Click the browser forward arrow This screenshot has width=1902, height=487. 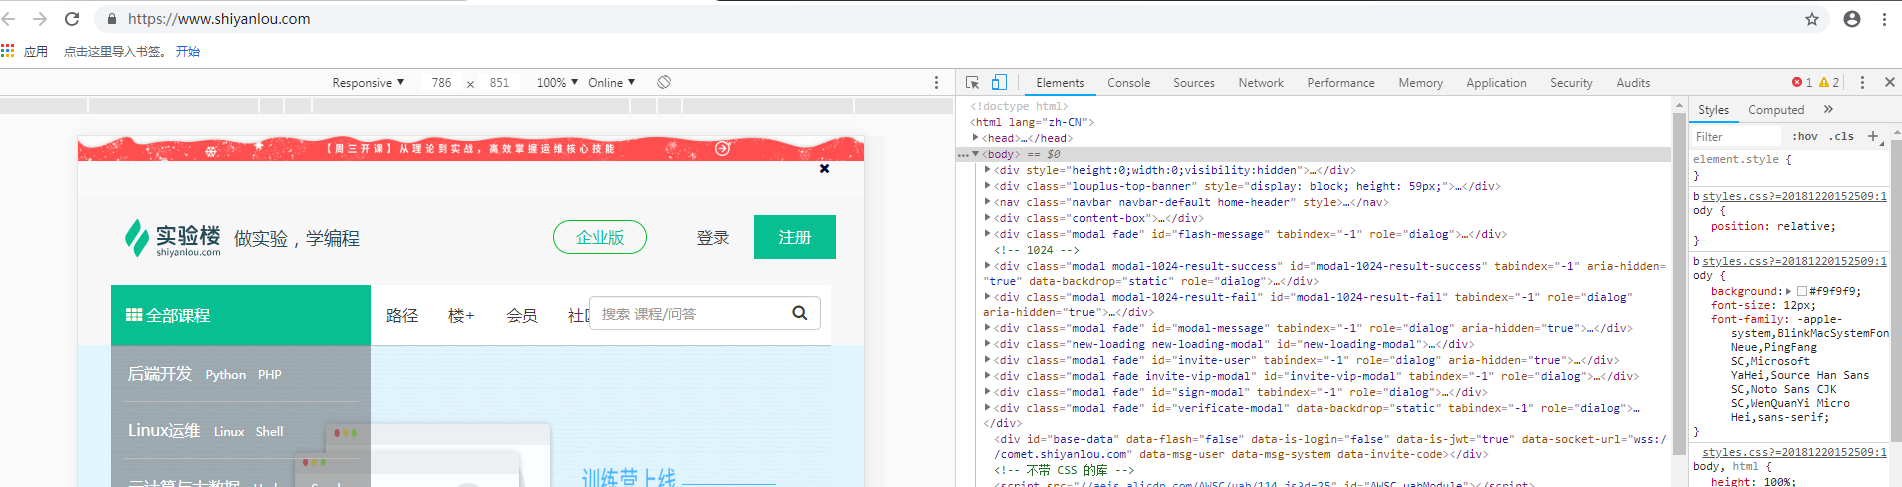40,19
